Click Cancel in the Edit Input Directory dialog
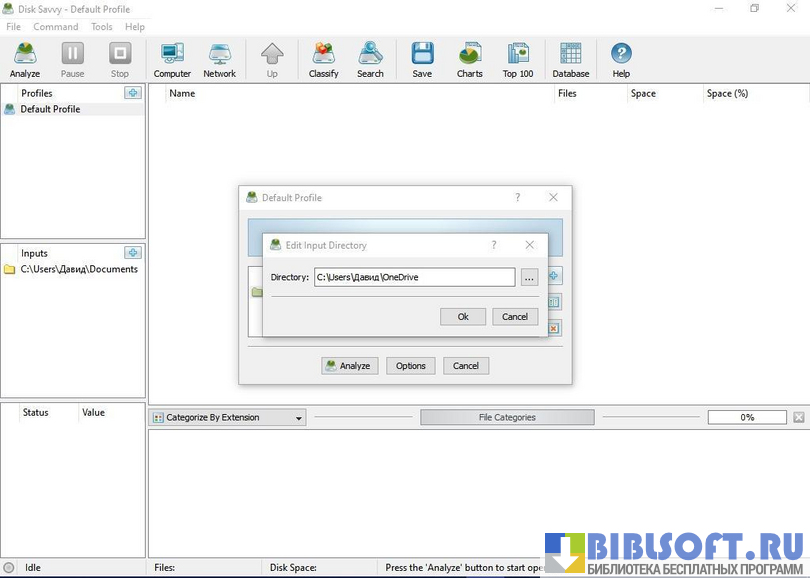This screenshot has height=578, width=810. pyautogui.click(x=515, y=316)
